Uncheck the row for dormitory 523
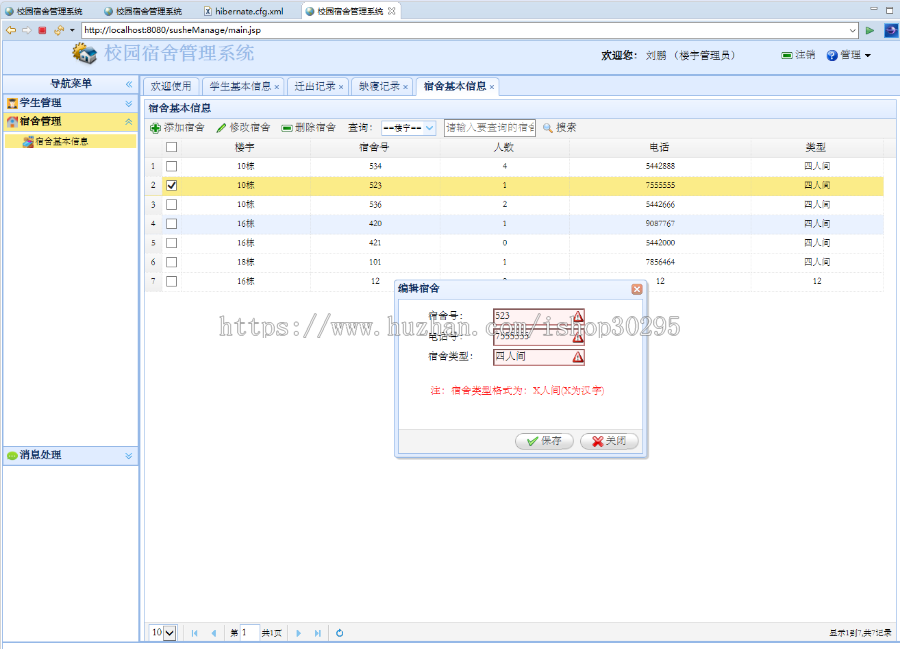 pos(171,185)
